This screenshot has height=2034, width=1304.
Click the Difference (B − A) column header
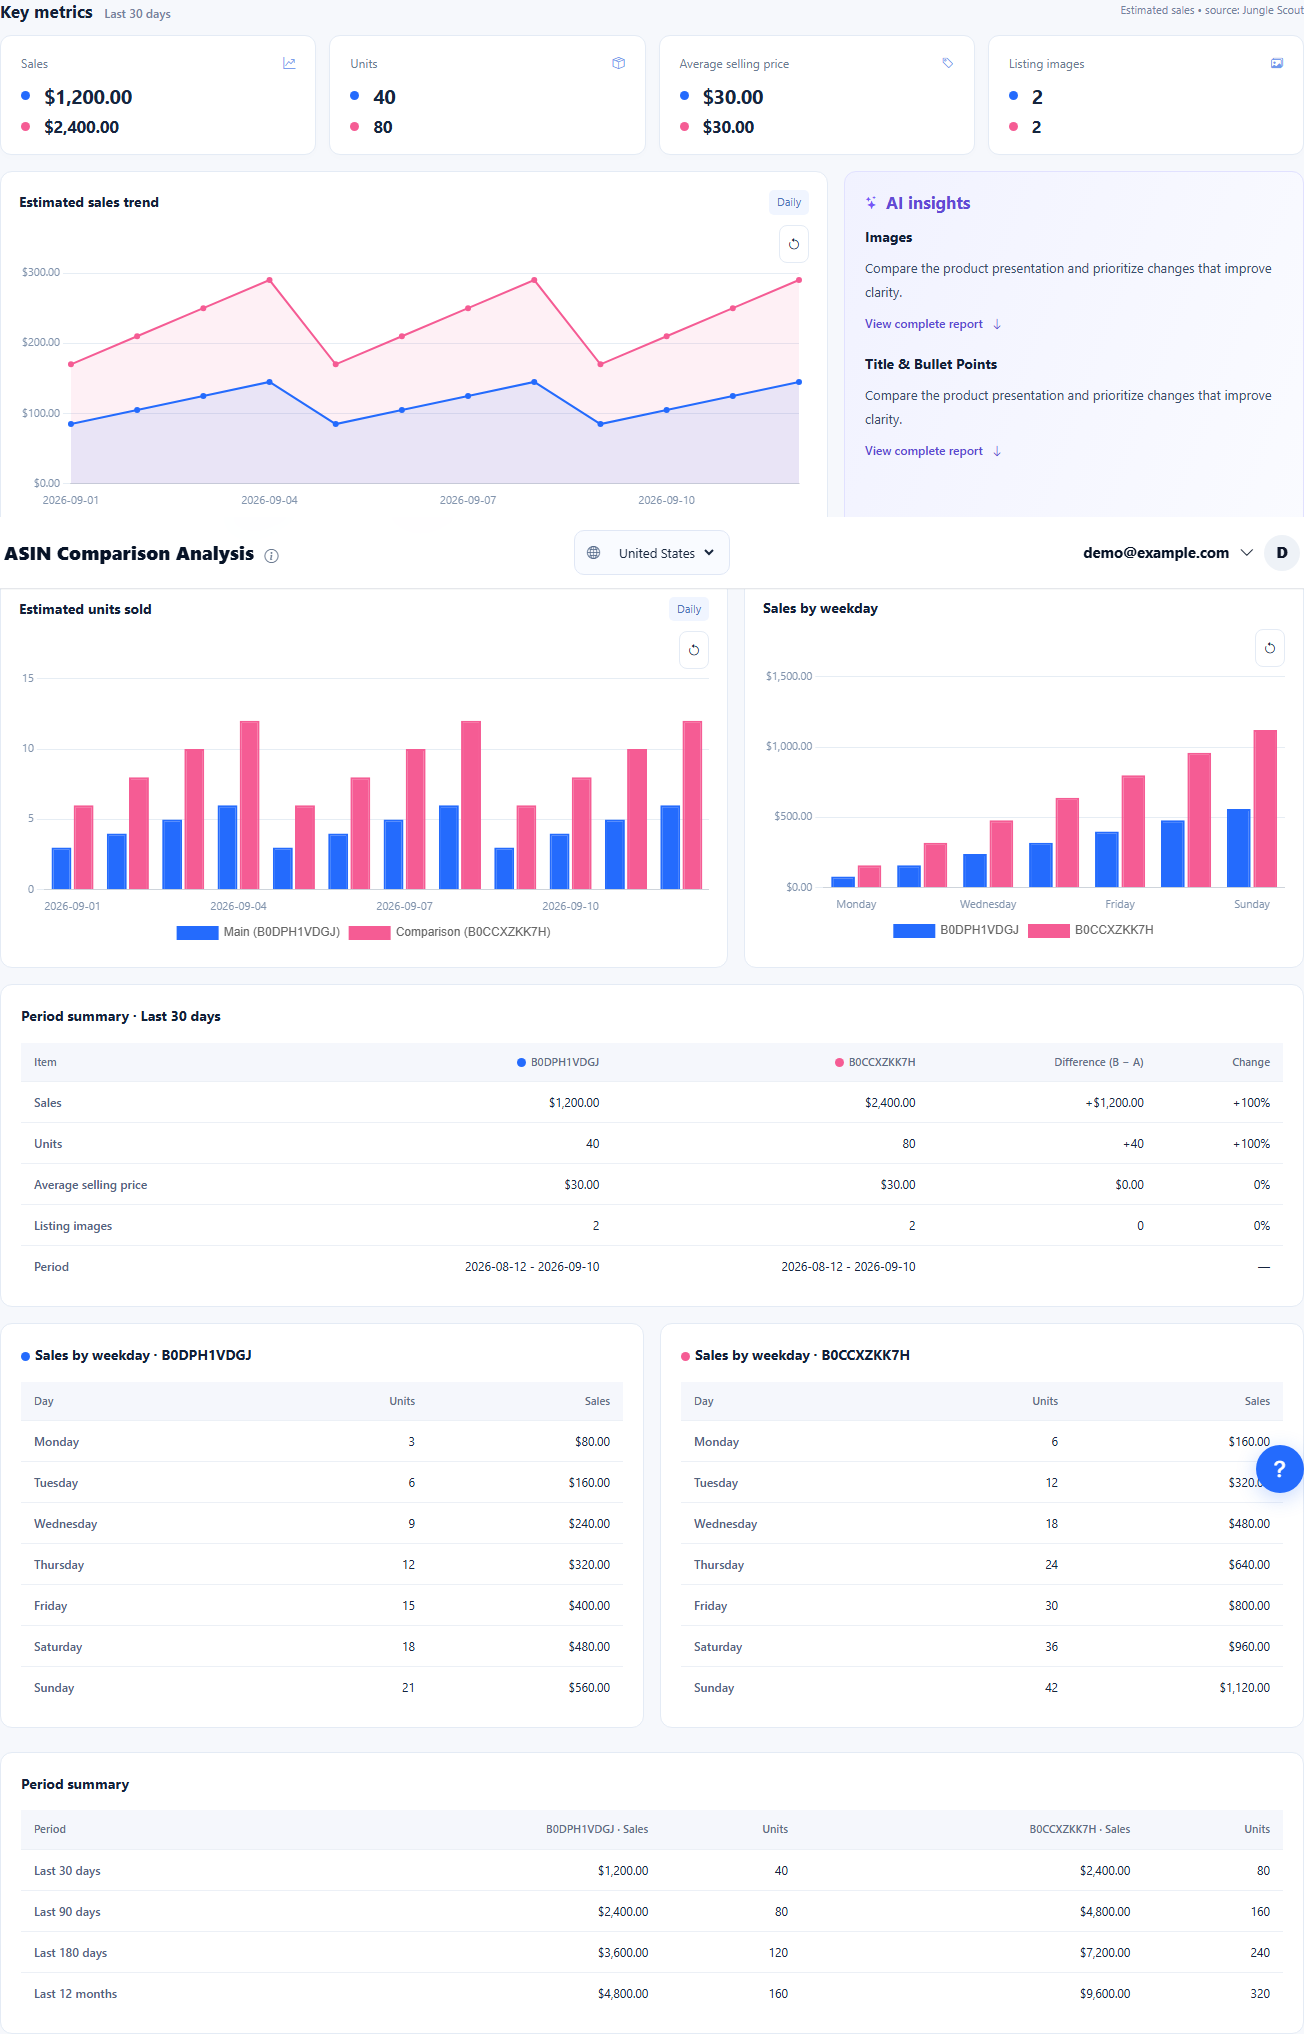[x=1098, y=1062]
